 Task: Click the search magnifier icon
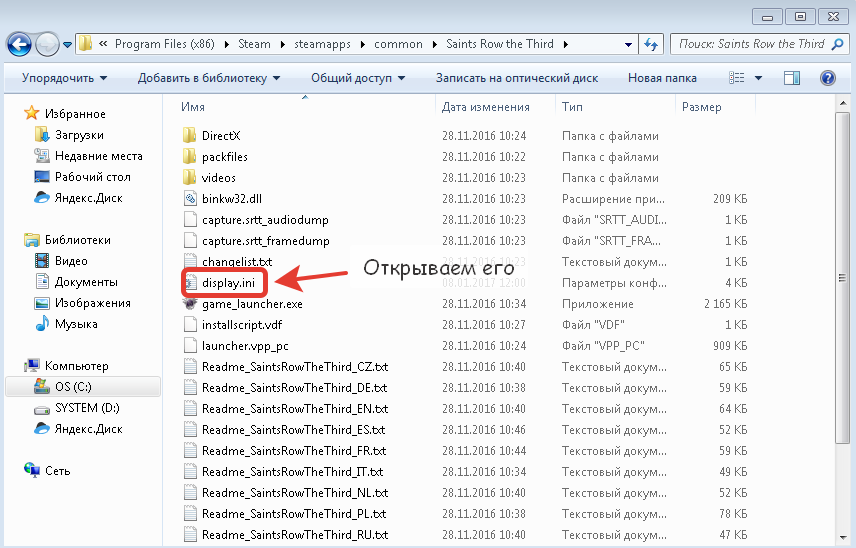coord(837,44)
